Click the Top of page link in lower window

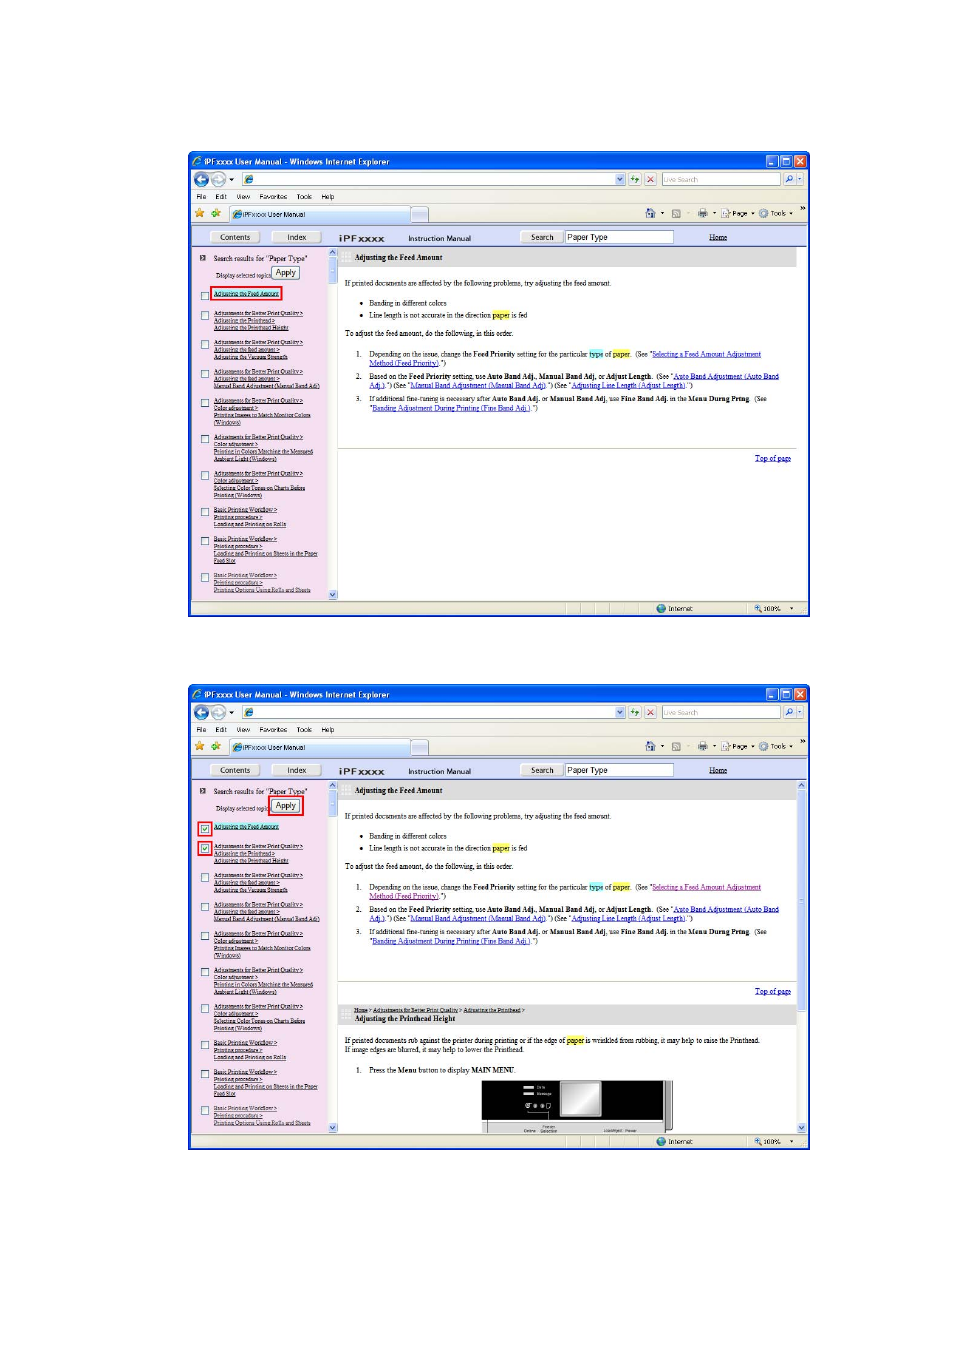pos(773,992)
